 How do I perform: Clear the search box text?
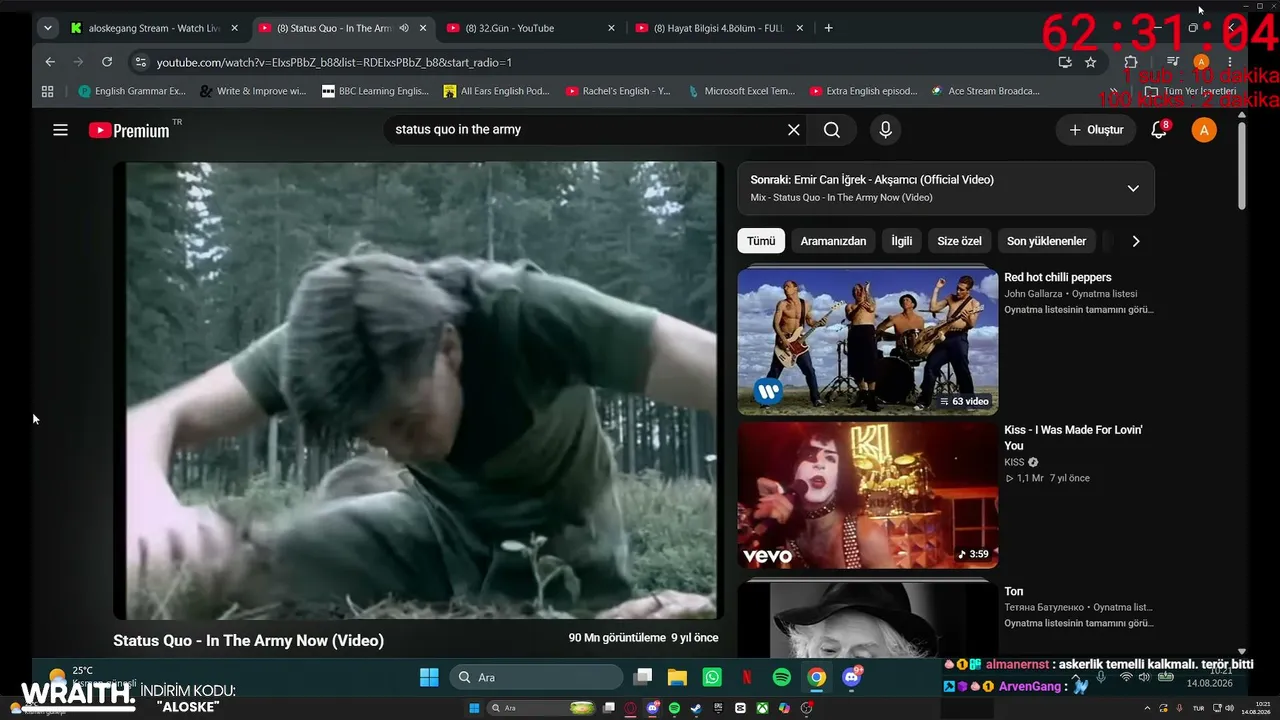coord(793,130)
